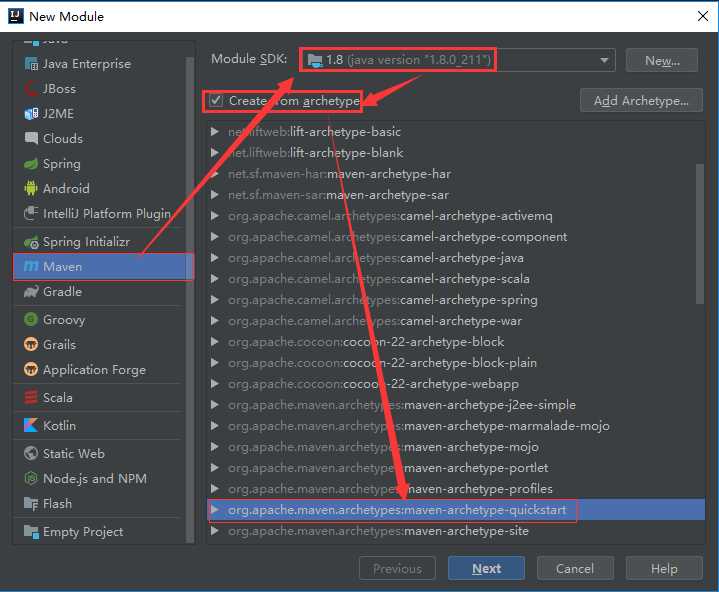Expand the maven-archetype-sar entry

(214, 195)
